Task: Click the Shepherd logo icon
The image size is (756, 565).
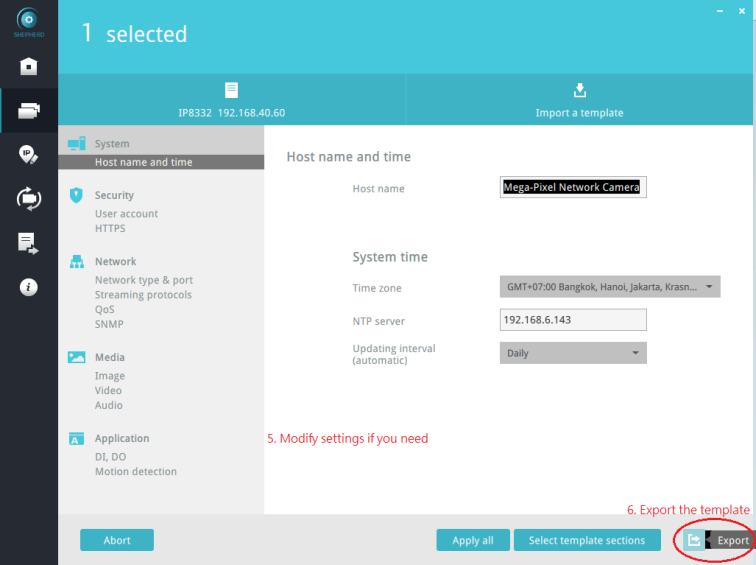Action: click(29, 19)
